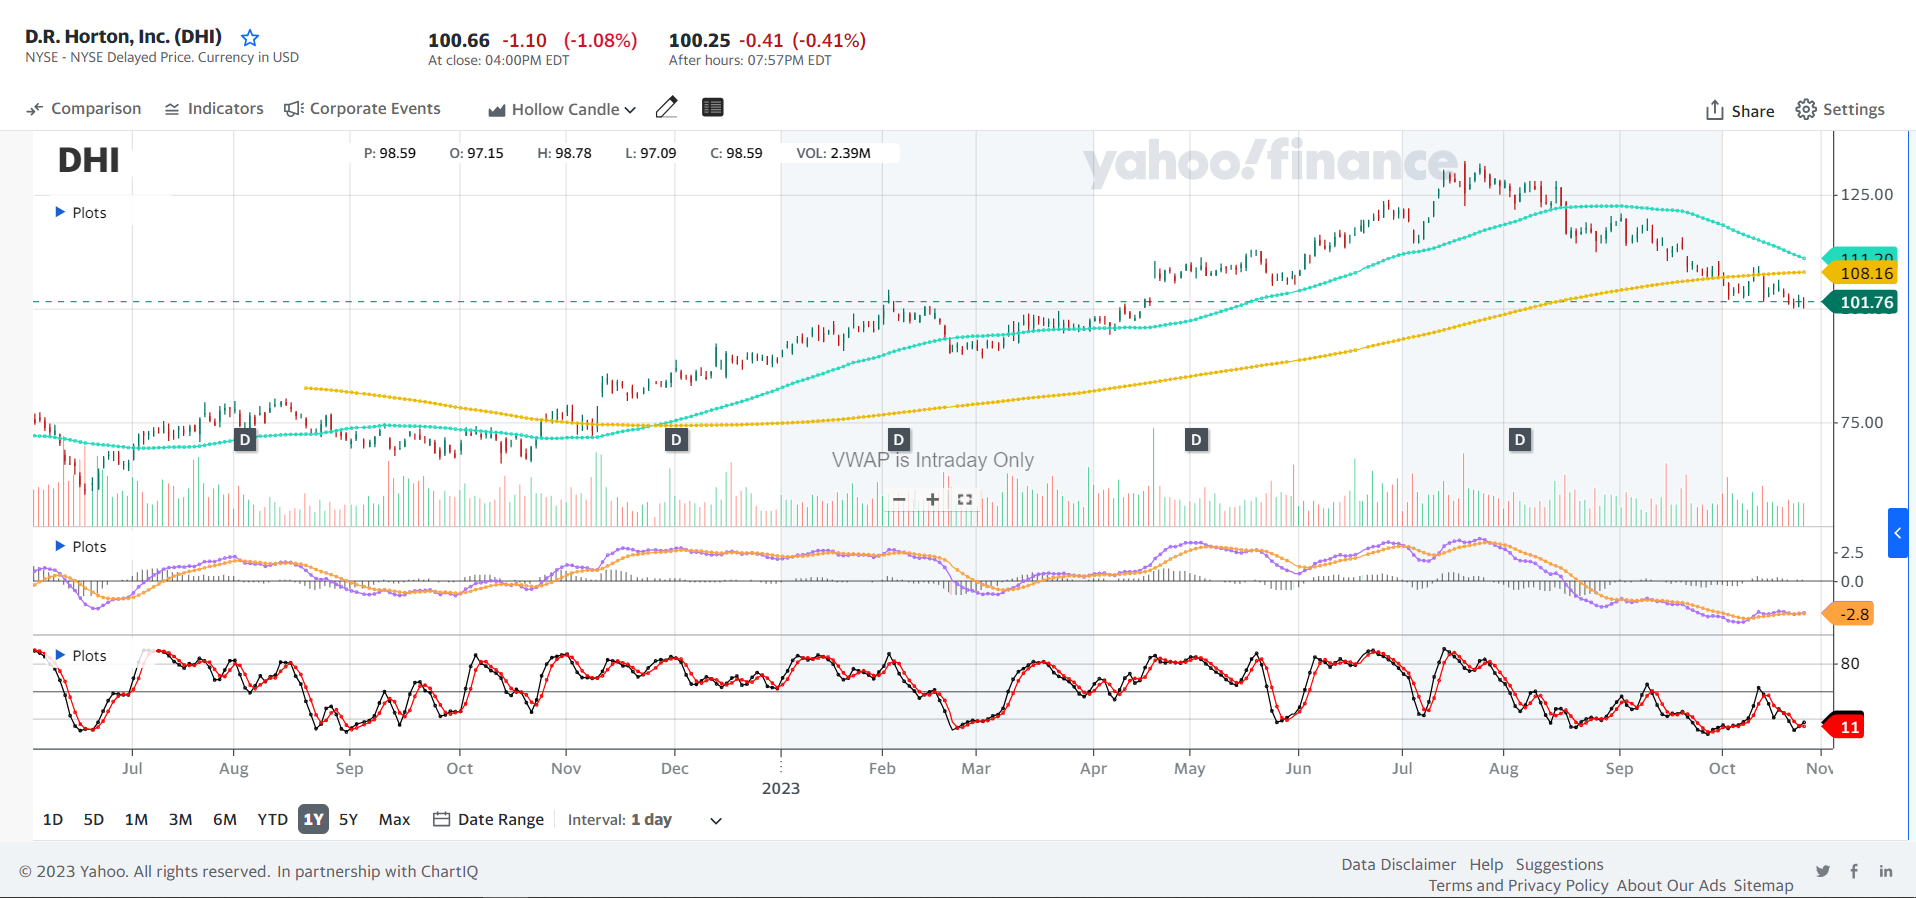The width and height of the screenshot is (1916, 898).
Task: Select the 5Y range
Action: [x=348, y=819]
